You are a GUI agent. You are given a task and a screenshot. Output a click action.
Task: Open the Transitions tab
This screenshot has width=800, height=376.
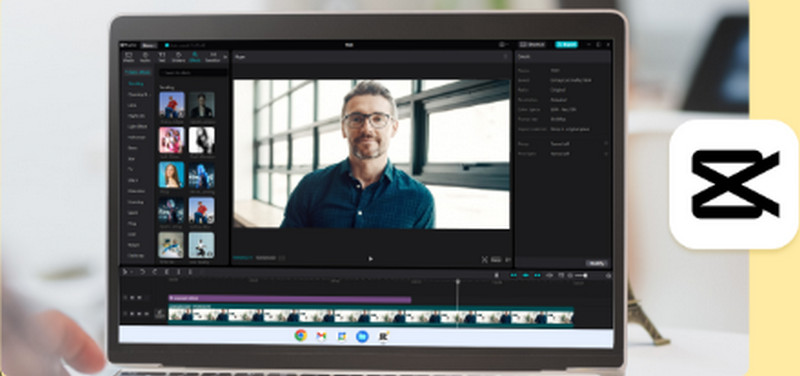point(213,57)
